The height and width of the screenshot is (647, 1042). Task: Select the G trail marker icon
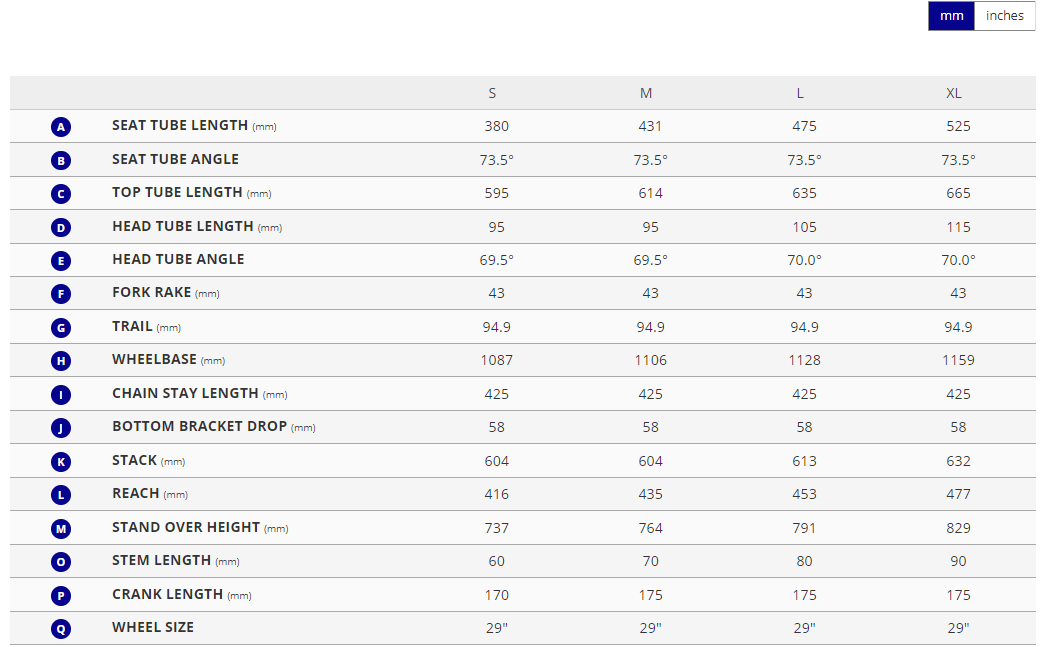[x=61, y=327]
